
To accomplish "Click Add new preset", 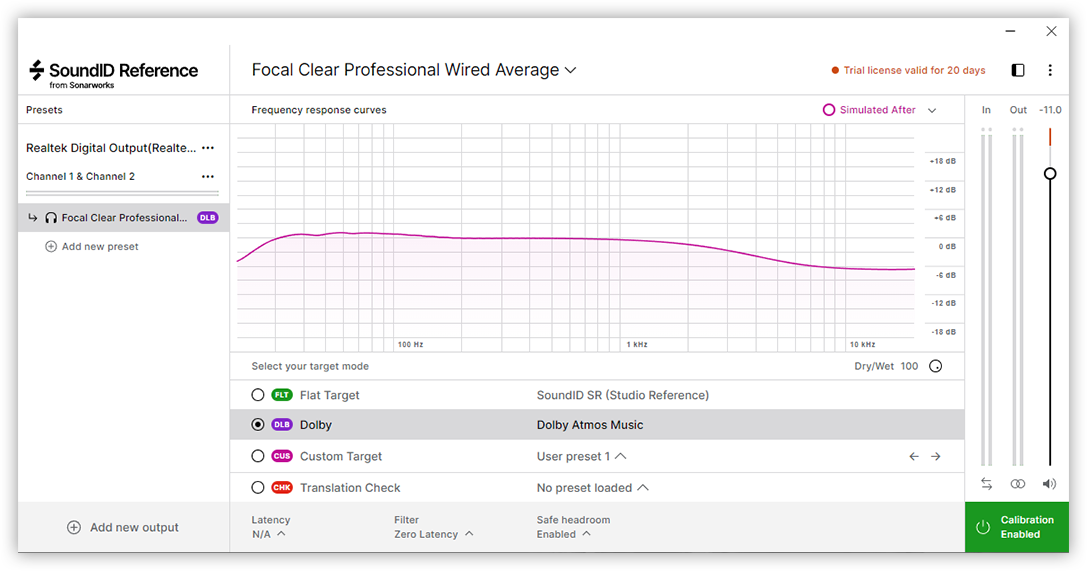I will (92, 247).
